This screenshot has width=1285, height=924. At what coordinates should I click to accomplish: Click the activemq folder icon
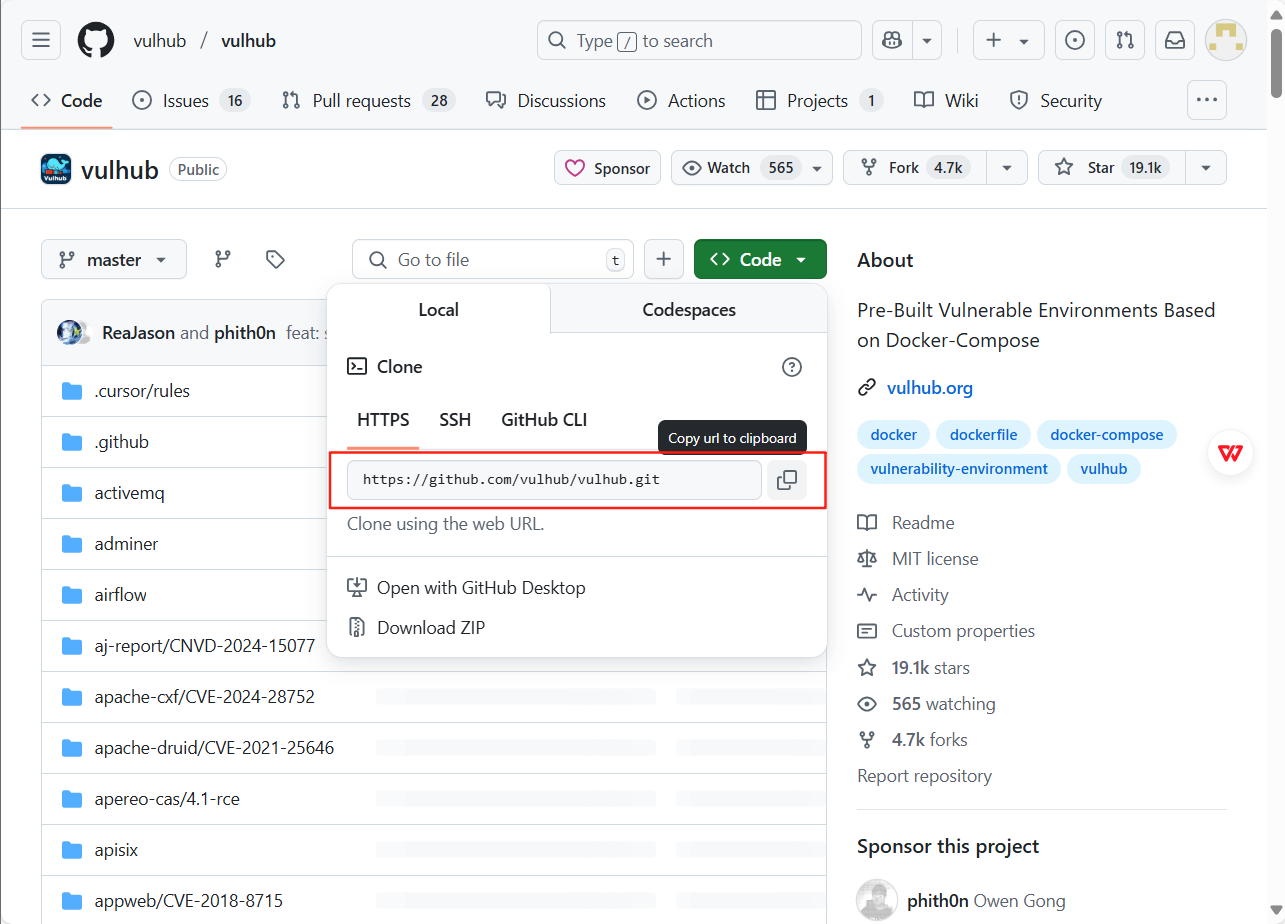[x=72, y=493]
